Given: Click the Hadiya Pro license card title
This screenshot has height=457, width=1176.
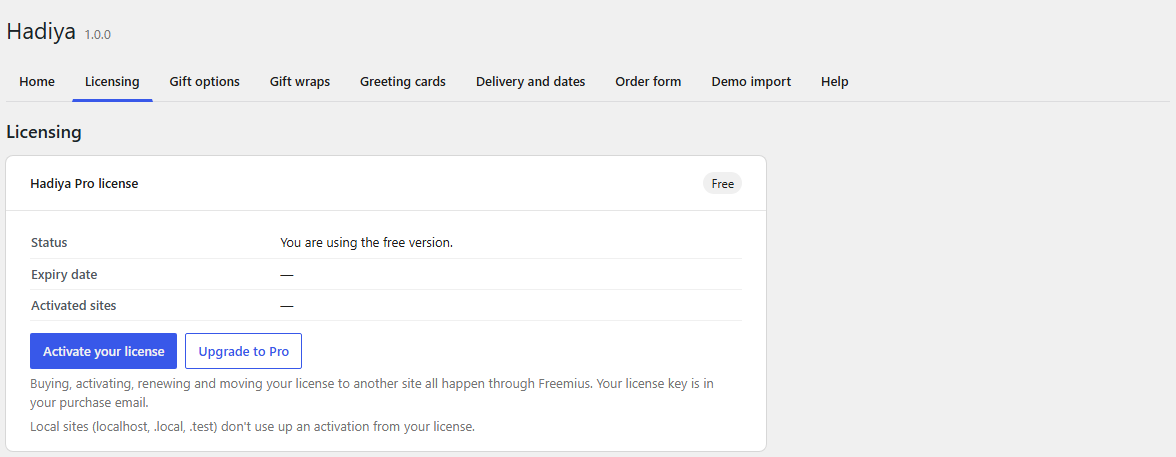Looking at the screenshot, I should point(84,183).
